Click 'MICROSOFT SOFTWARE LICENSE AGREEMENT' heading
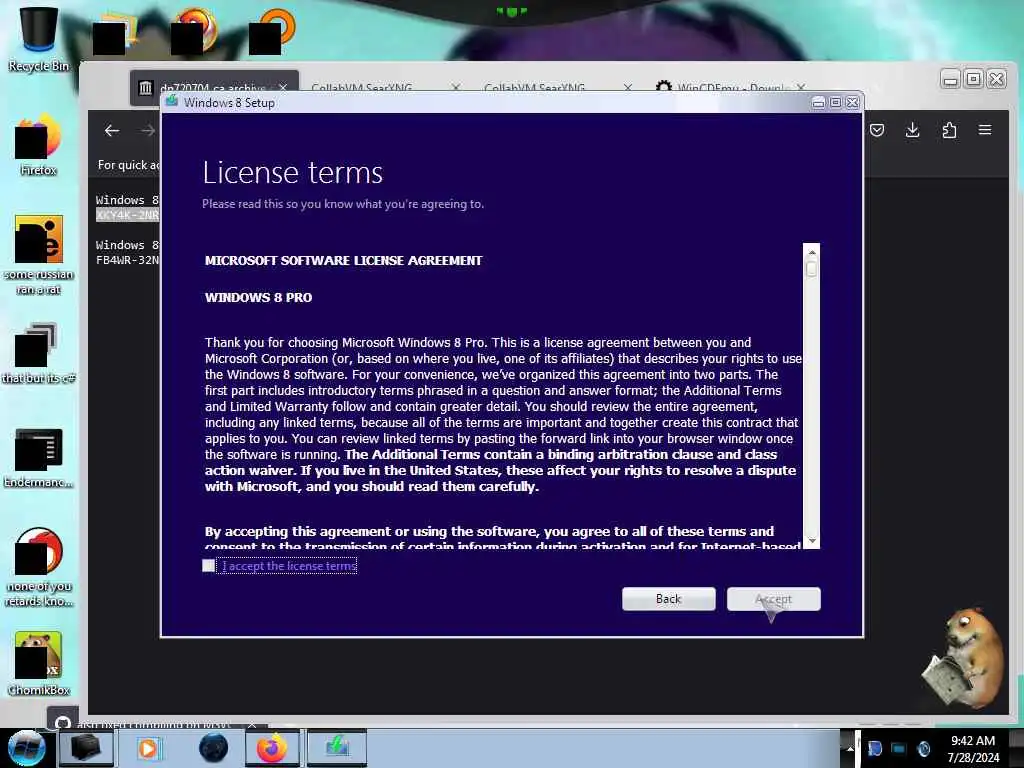Viewport: 1024px width, 768px height. [x=344, y=261]
